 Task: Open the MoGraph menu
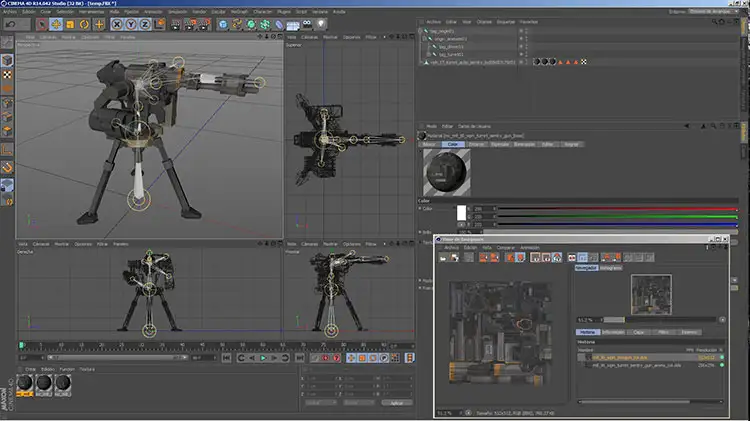point(240,11)
